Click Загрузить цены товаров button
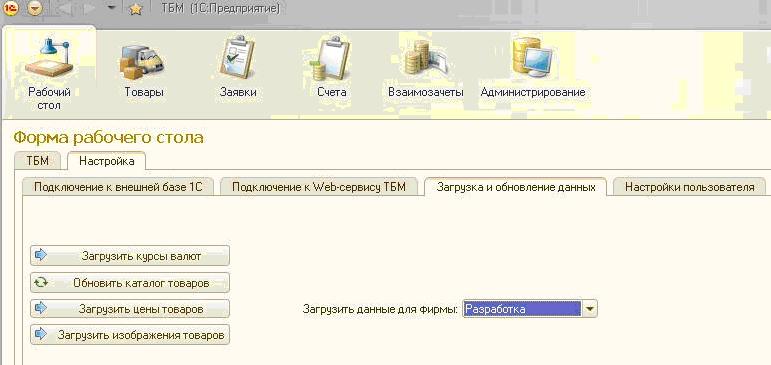Screen dimensions: 771x365 point(130,308)
